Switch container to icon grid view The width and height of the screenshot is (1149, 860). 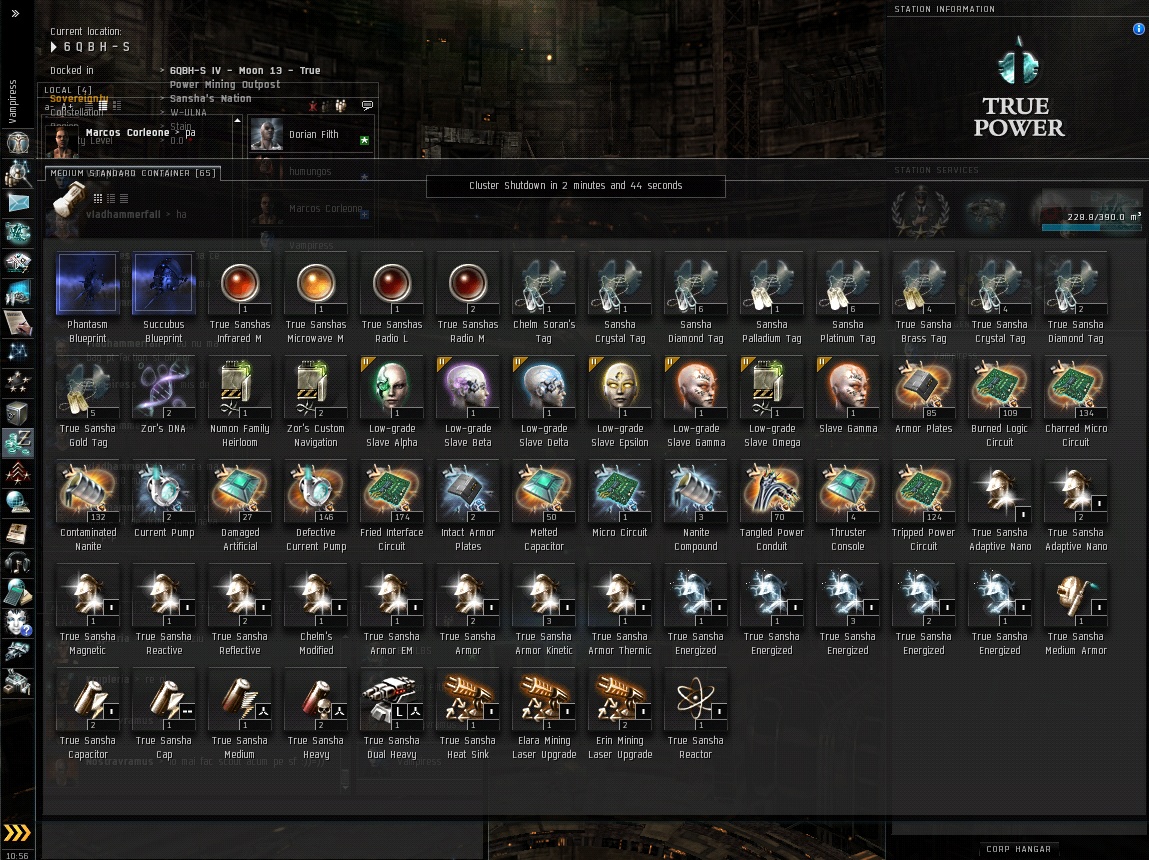(97, 199)
